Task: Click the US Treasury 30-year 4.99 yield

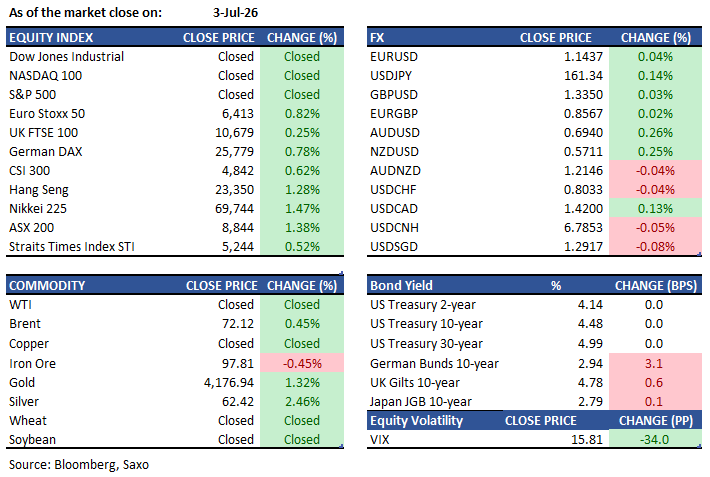Action: [590, 344]
